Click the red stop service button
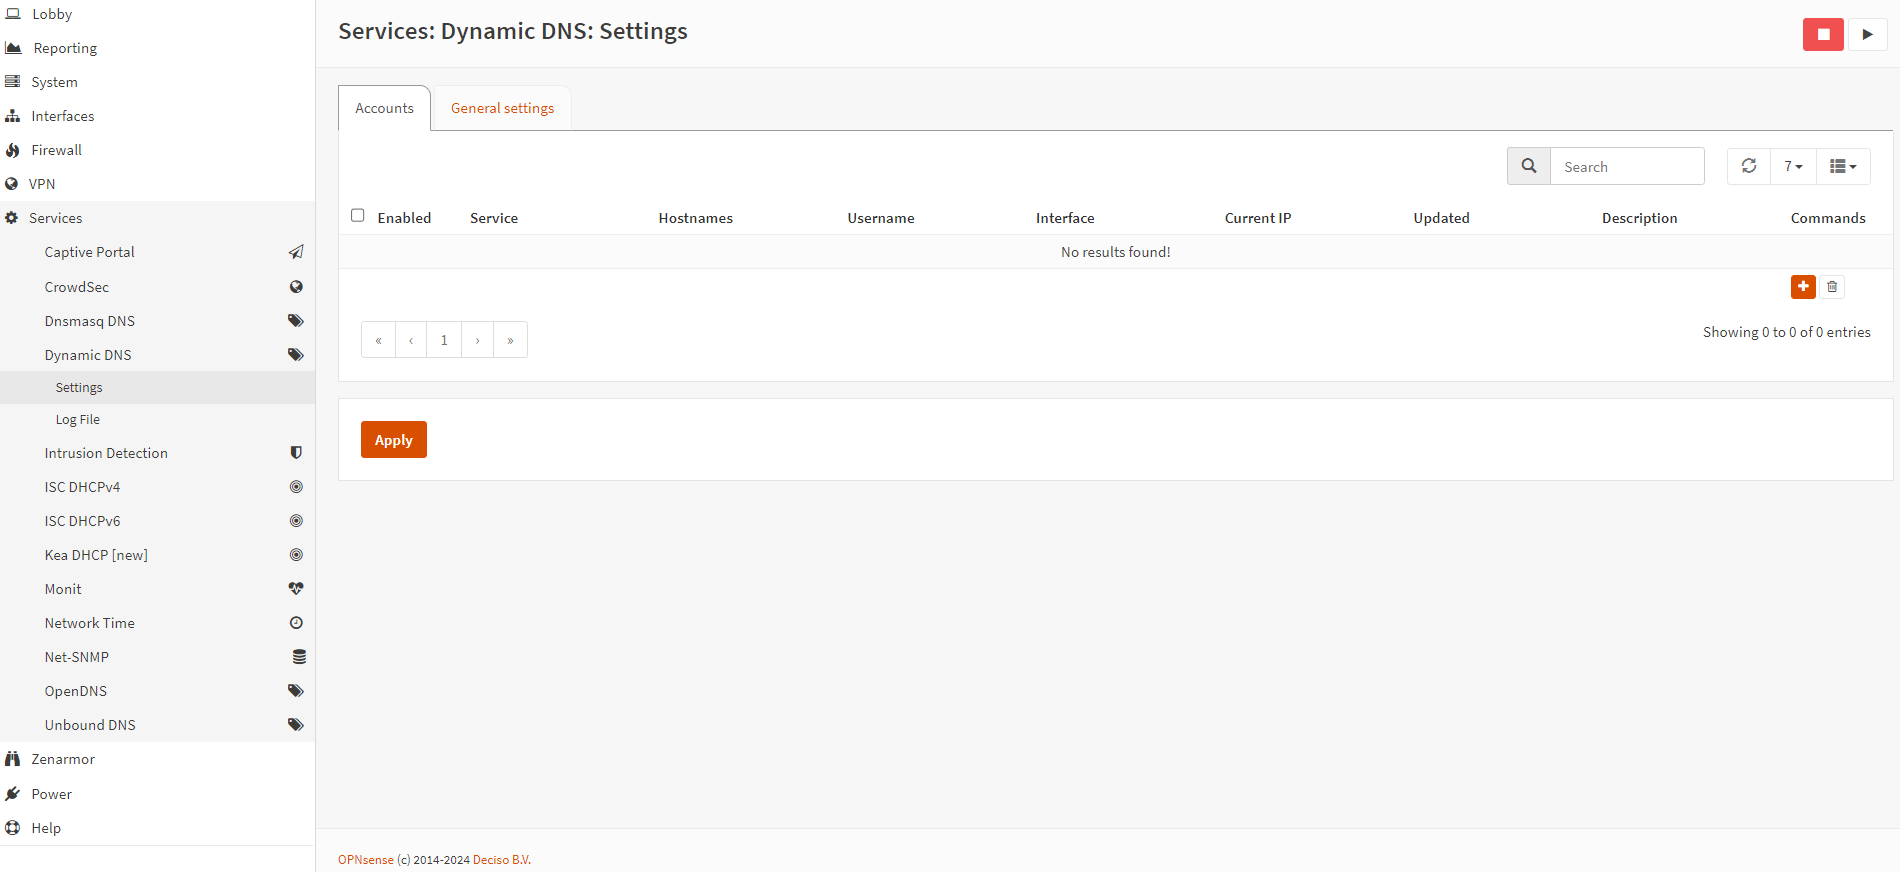Viewport: 1900px width, 872px height. point(1822,34)
